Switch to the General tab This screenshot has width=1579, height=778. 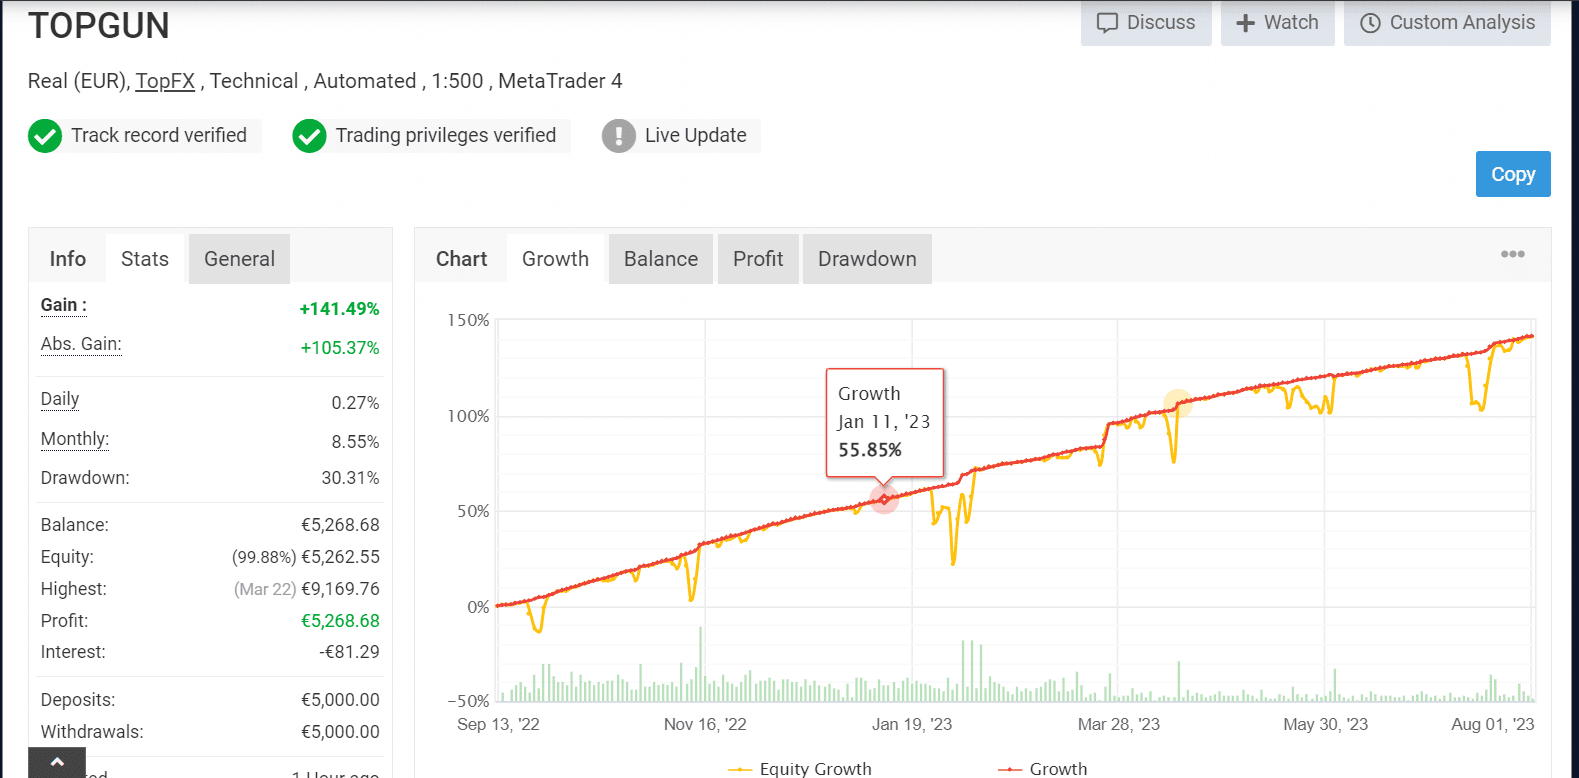pos(239,259)
